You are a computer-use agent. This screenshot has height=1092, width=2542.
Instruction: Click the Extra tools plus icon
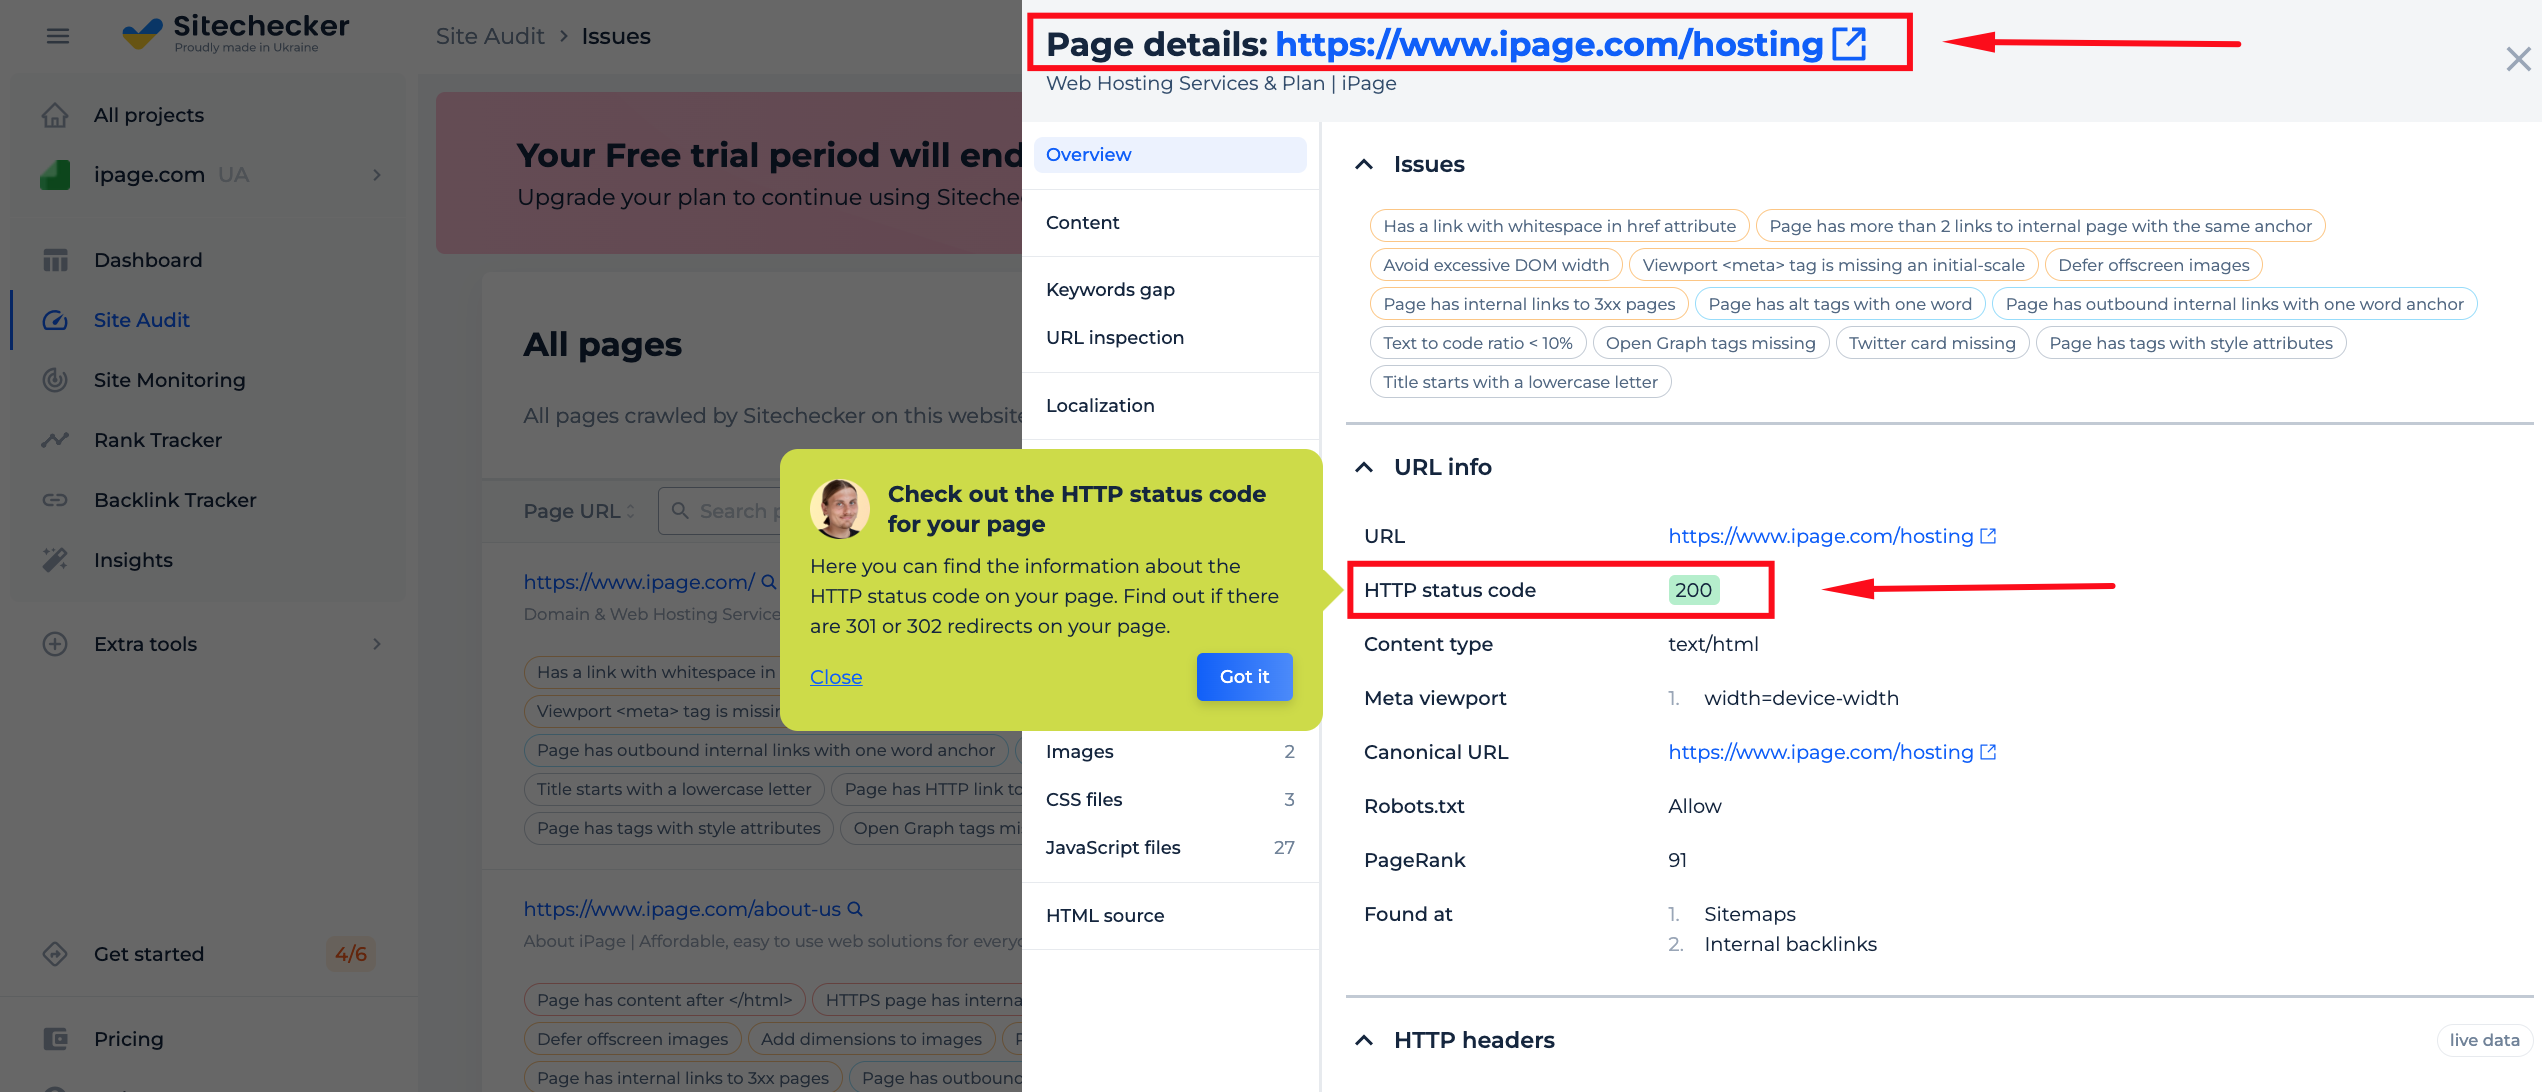(55, 644)
